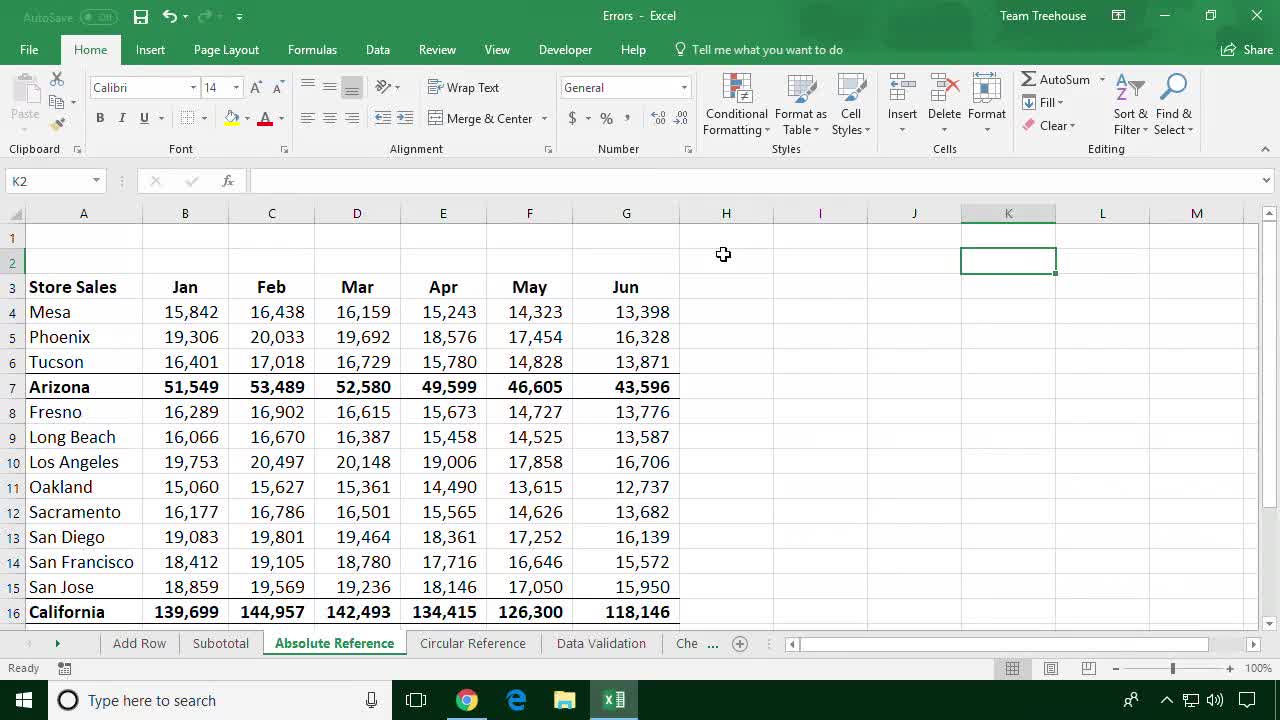Open the font size dropdown
The height and width of the screenshot is (720, 1280).
[236, 88]
